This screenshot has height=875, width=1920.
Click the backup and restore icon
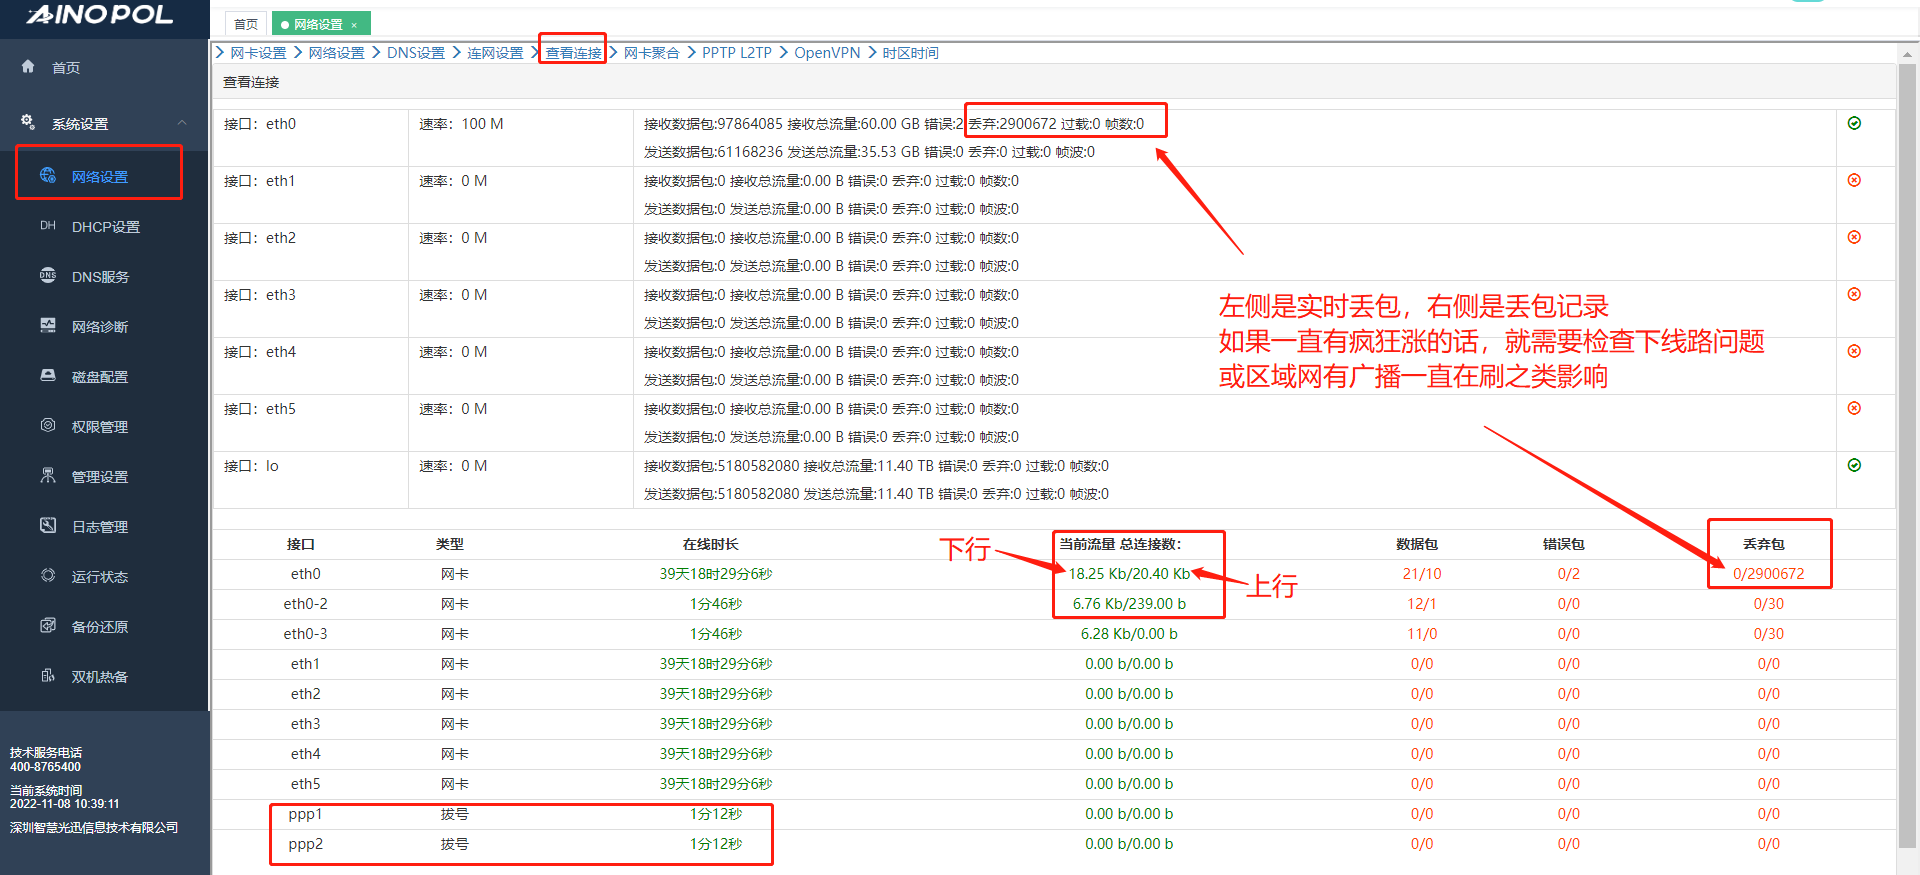[x=48, y=626]
